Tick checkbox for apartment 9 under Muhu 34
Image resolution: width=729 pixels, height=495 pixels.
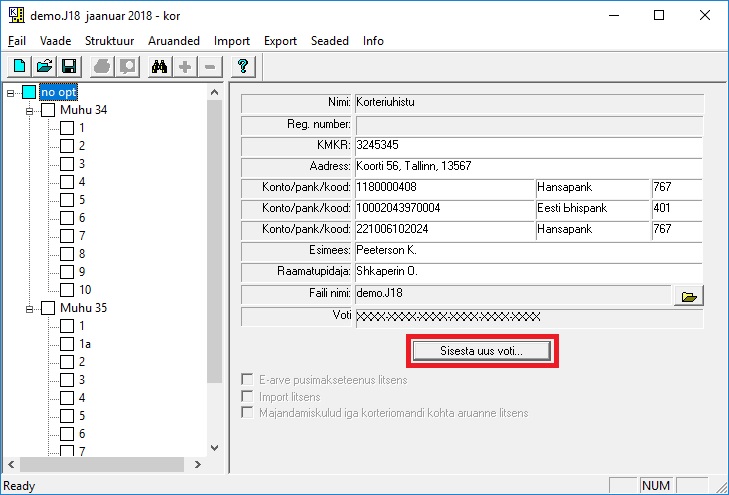pyautogui.click(x=67, y=272)
